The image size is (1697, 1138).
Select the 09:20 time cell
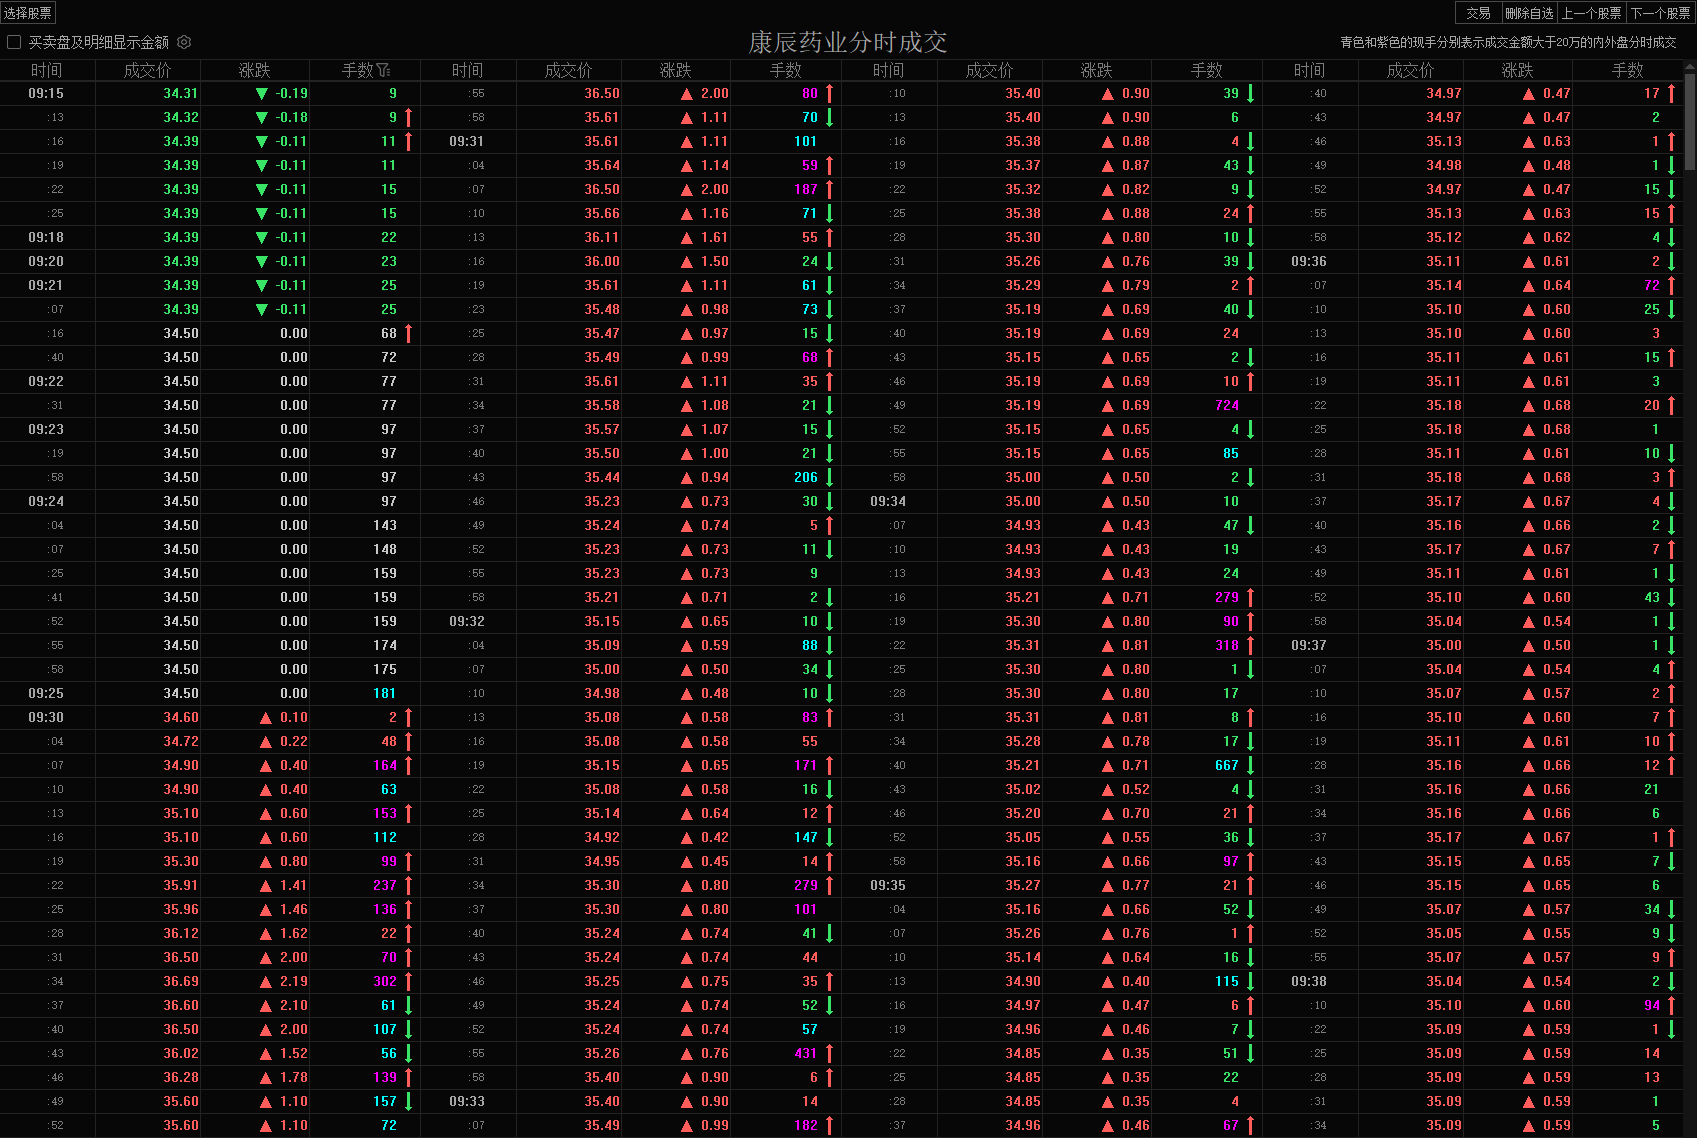(x=46, y=261)
